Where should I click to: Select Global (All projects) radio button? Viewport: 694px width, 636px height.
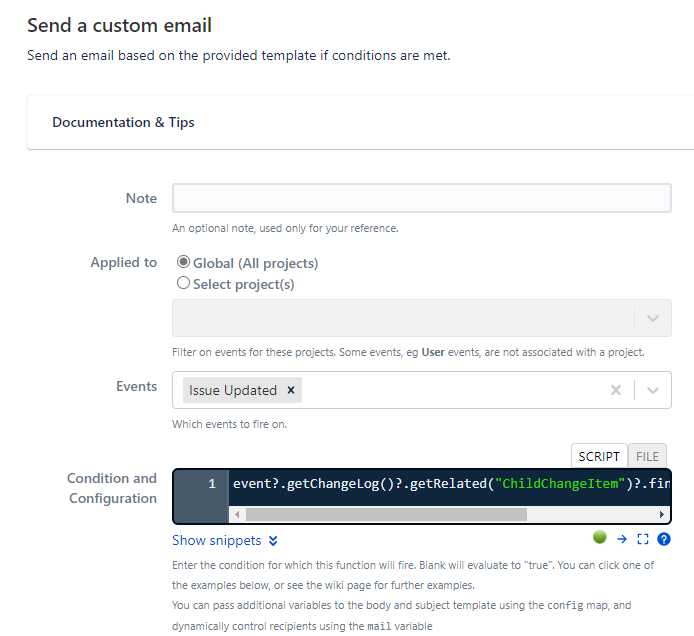[x=183, y=262]
